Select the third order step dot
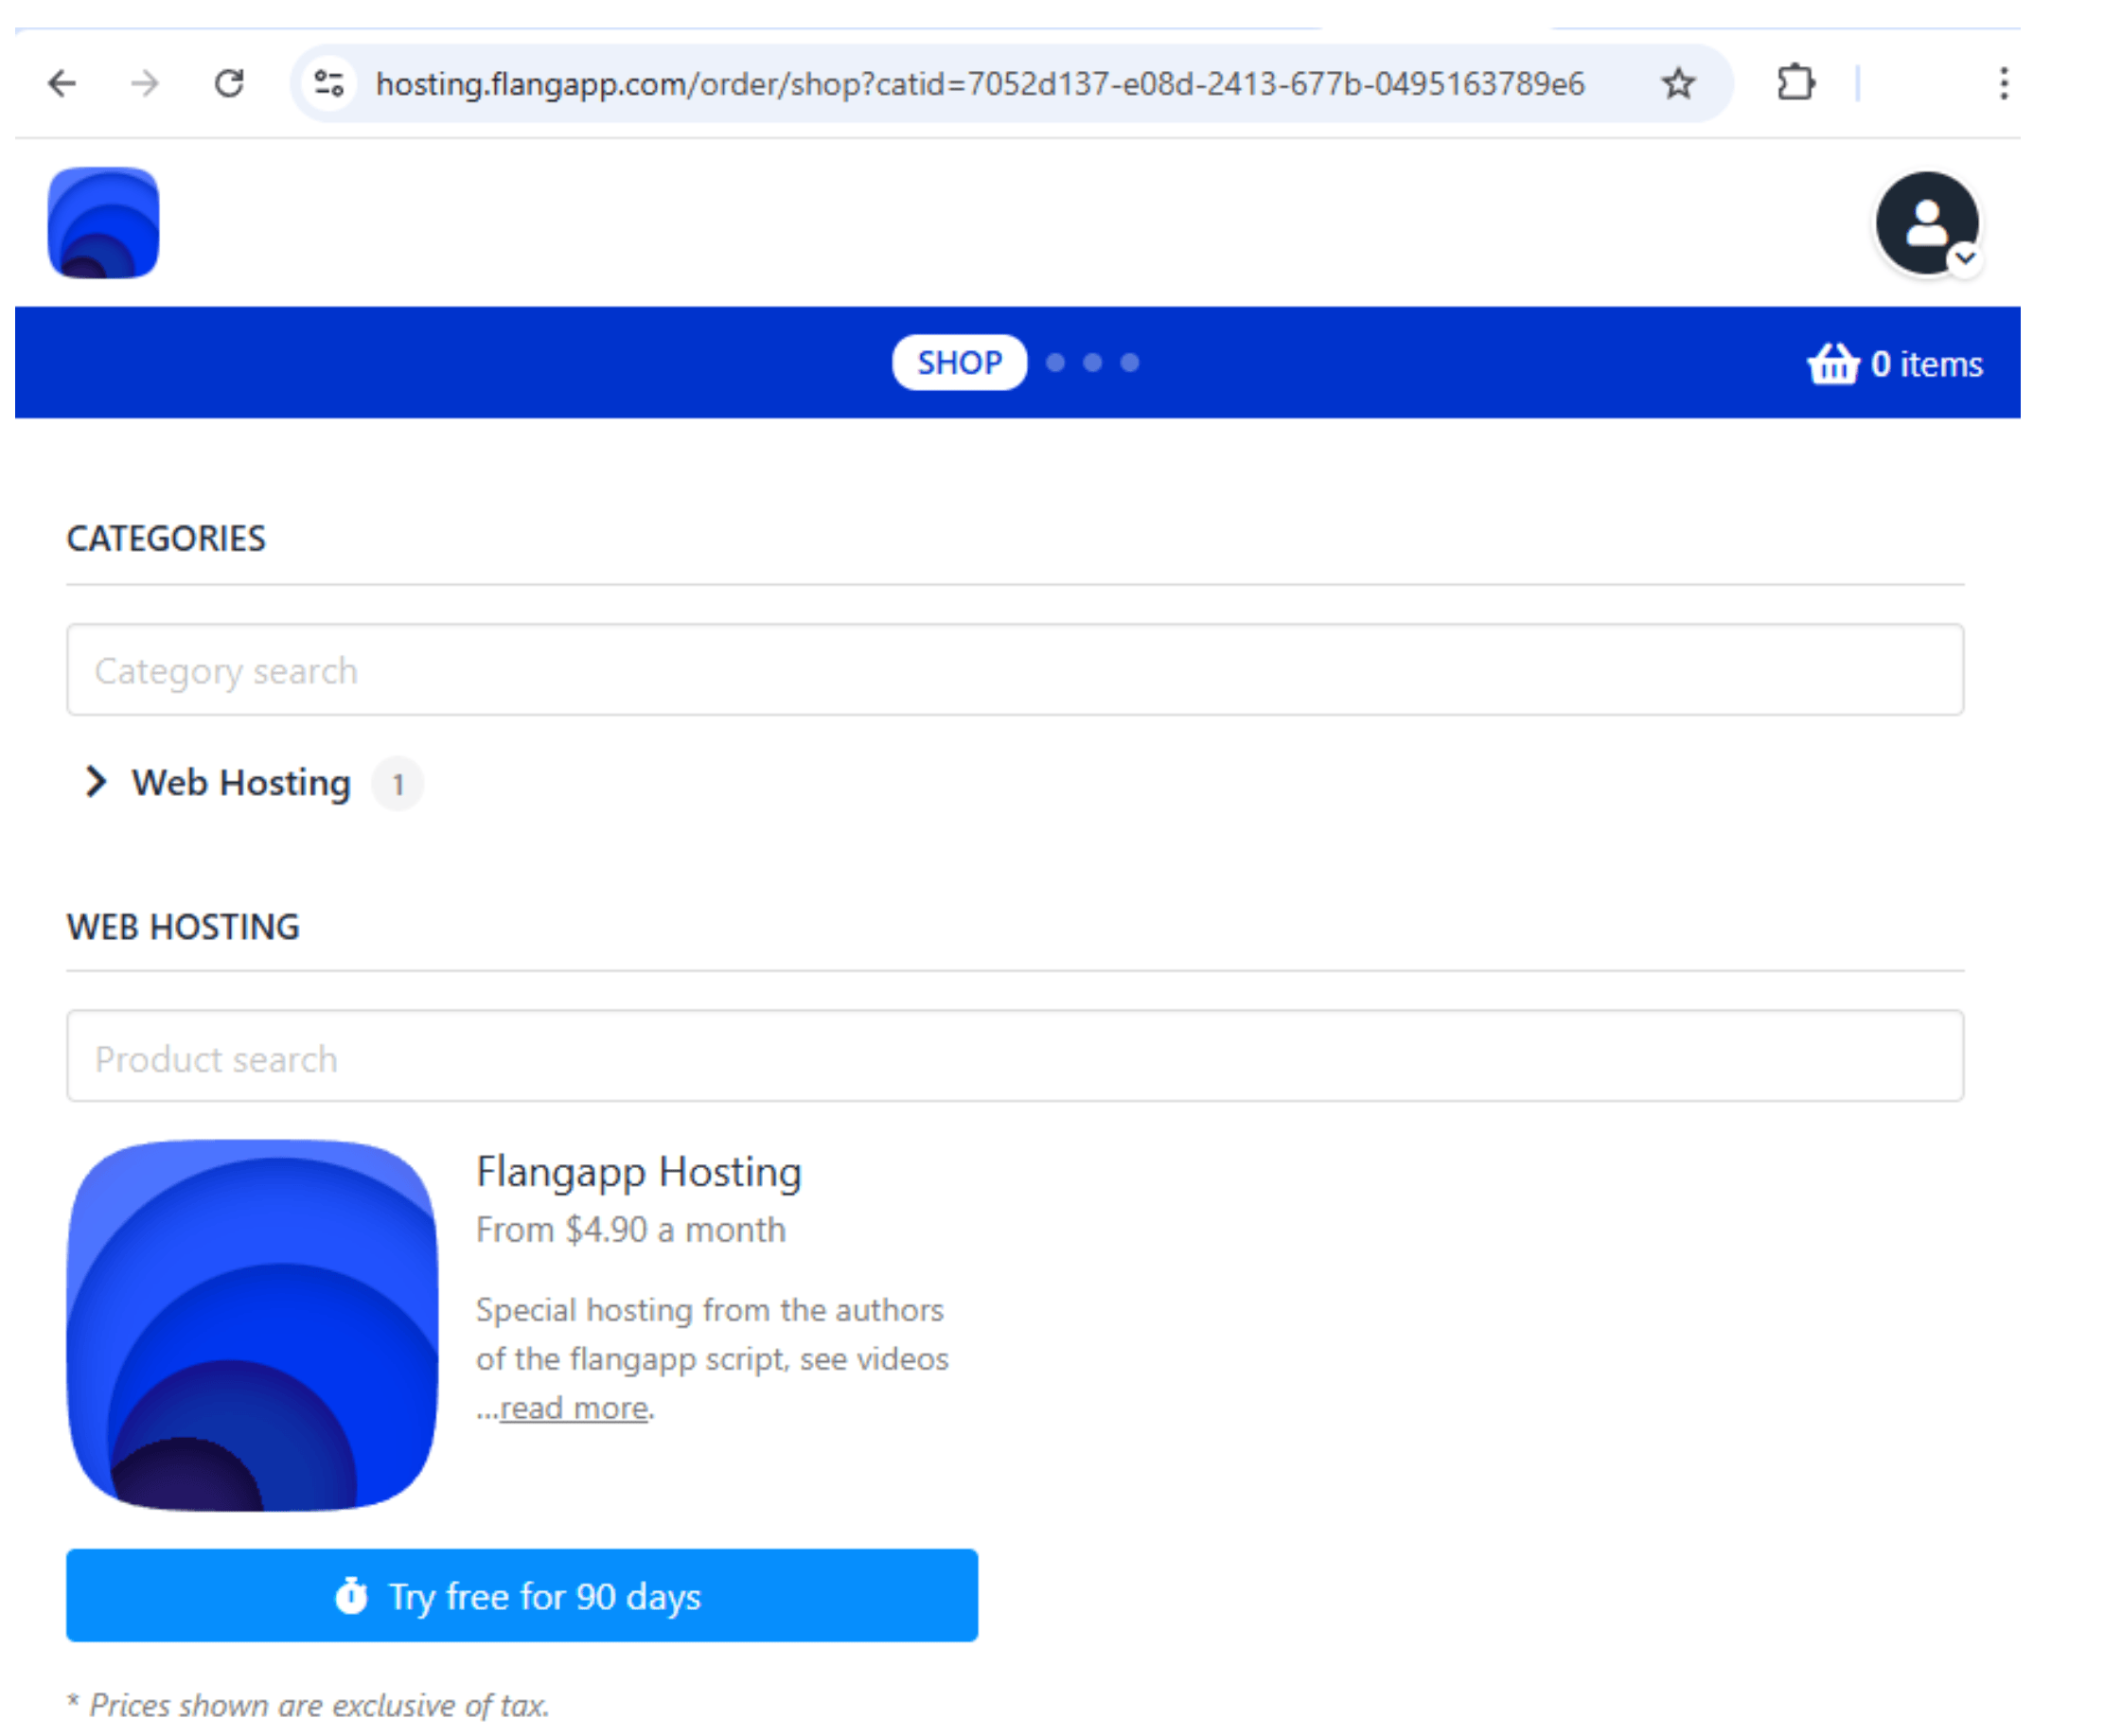The height and width of the screenshot is (1736, 2122). point(1092,363)
